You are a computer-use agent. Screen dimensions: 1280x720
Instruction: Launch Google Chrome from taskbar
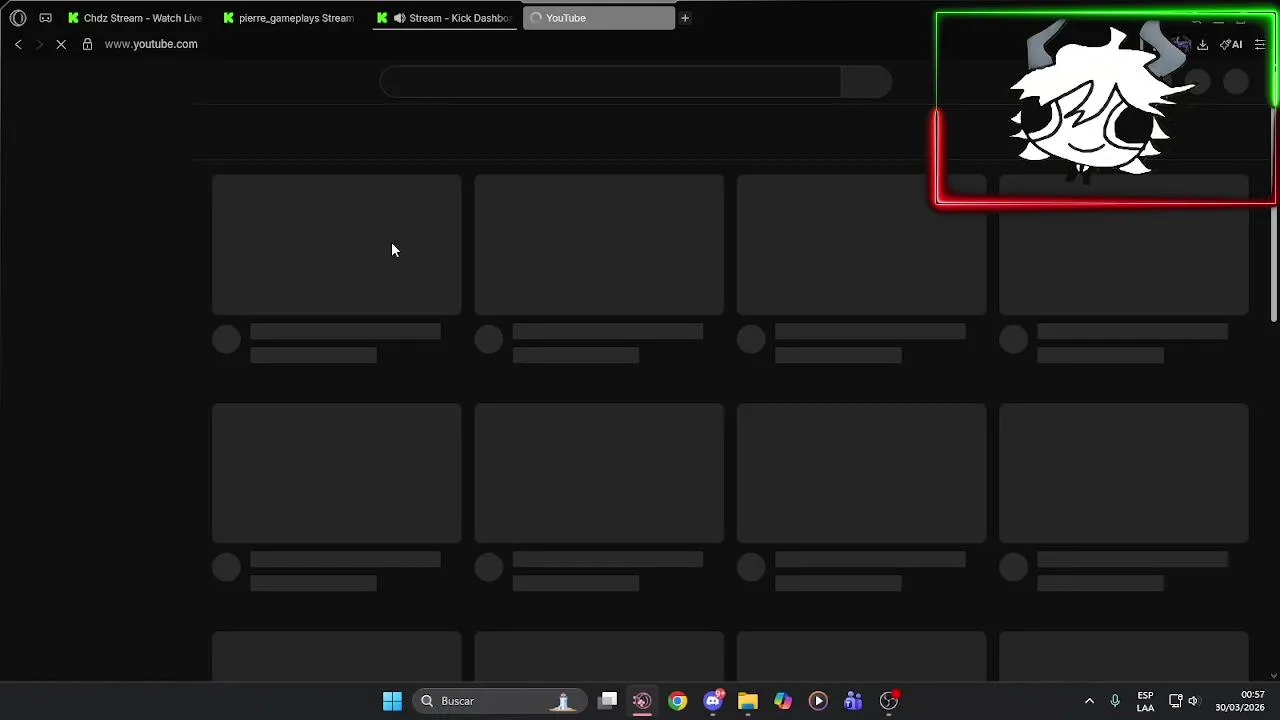678,701
